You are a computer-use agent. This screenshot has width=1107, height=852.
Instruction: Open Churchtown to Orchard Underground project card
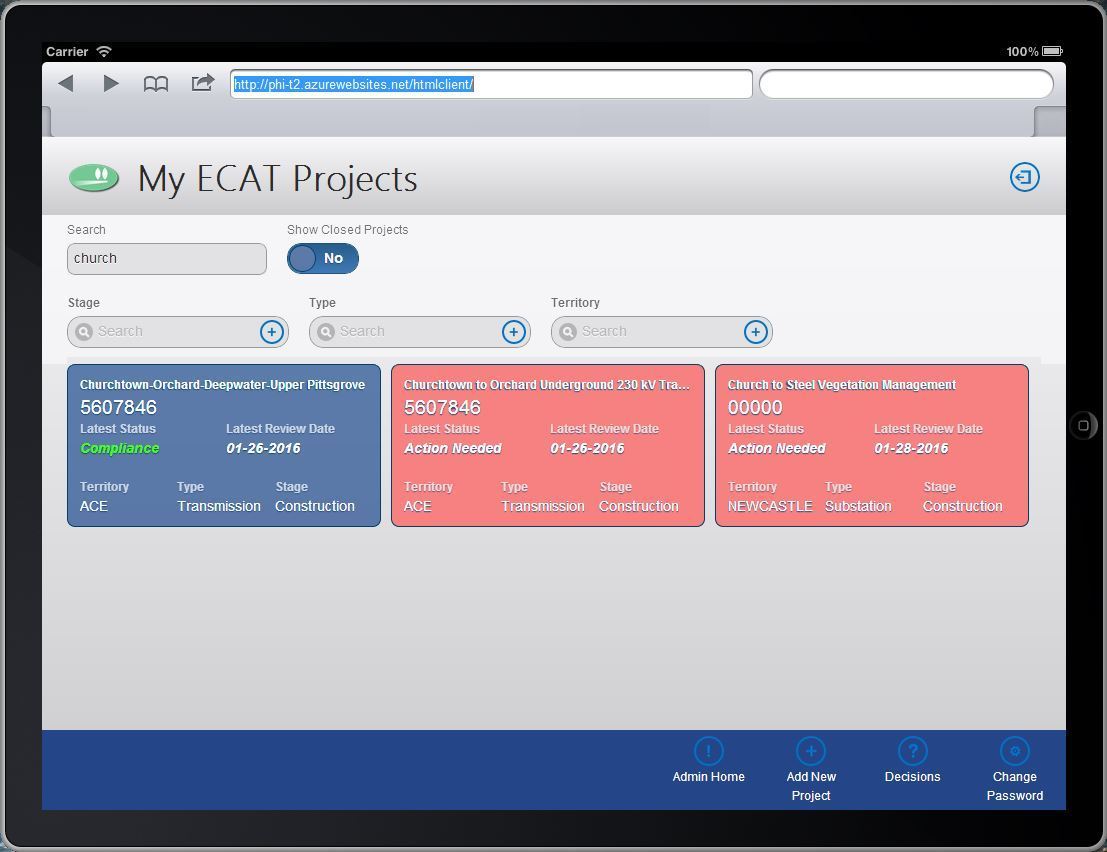pos(548,445)
